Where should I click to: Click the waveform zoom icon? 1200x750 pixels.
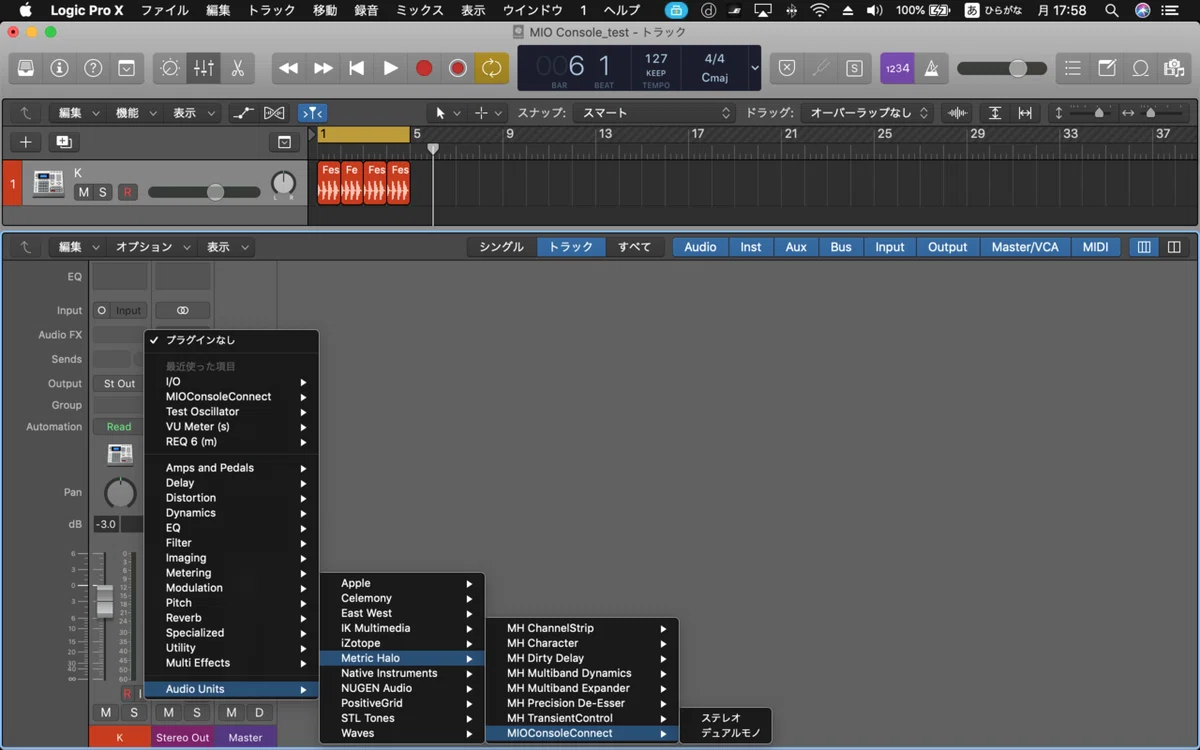[x=958, y=113]
